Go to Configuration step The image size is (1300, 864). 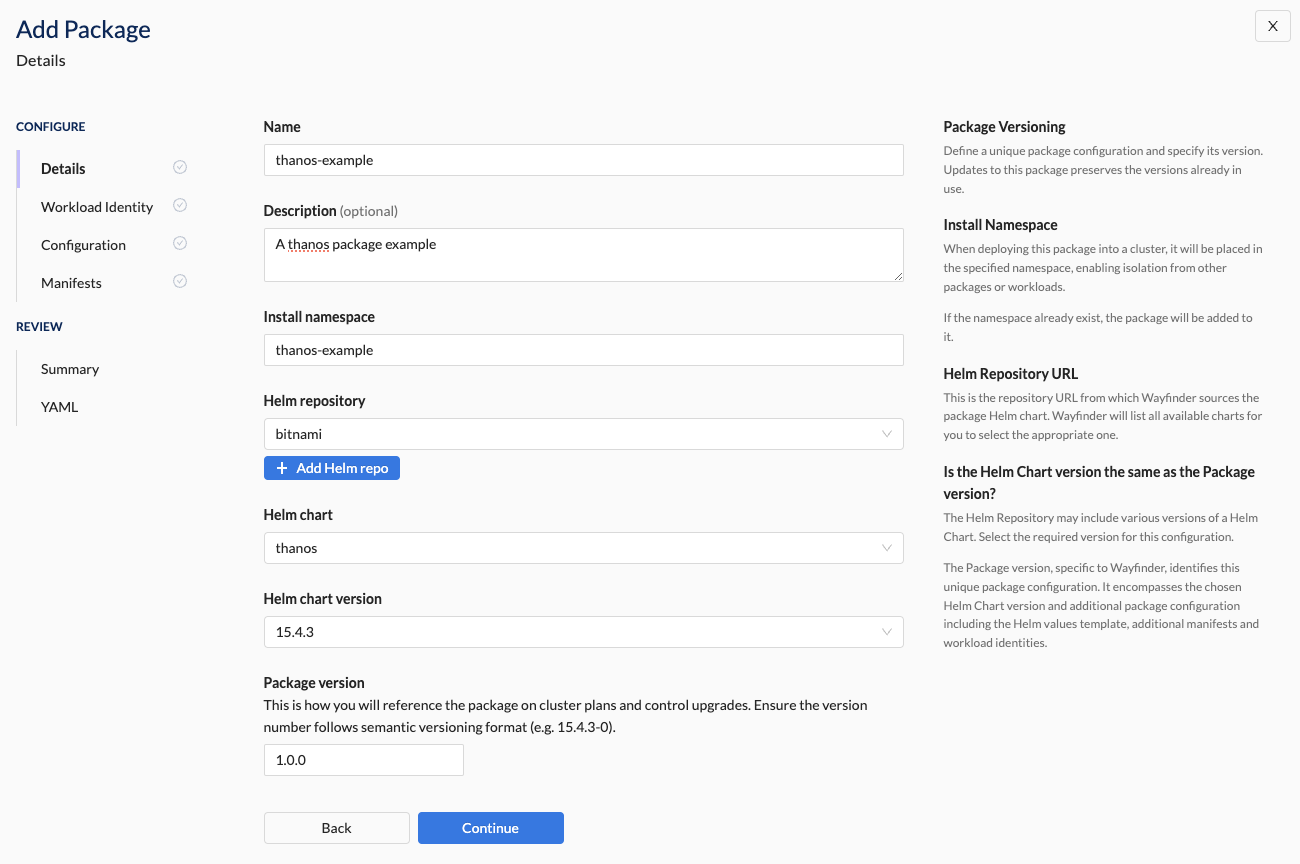coord(83,245)
